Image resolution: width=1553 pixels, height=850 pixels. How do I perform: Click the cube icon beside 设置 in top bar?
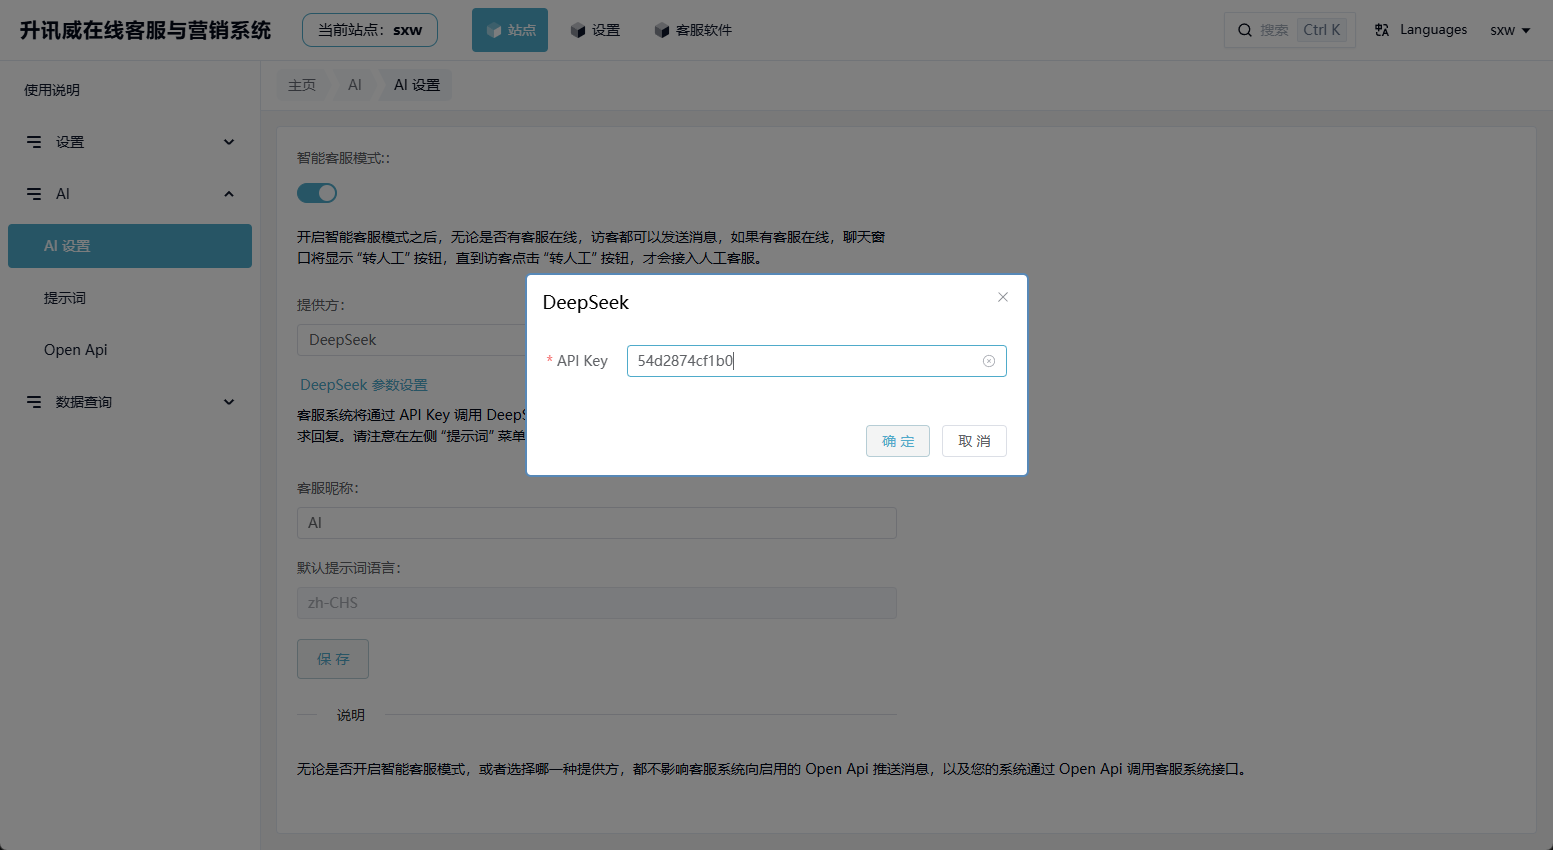(x=577, y=30)
